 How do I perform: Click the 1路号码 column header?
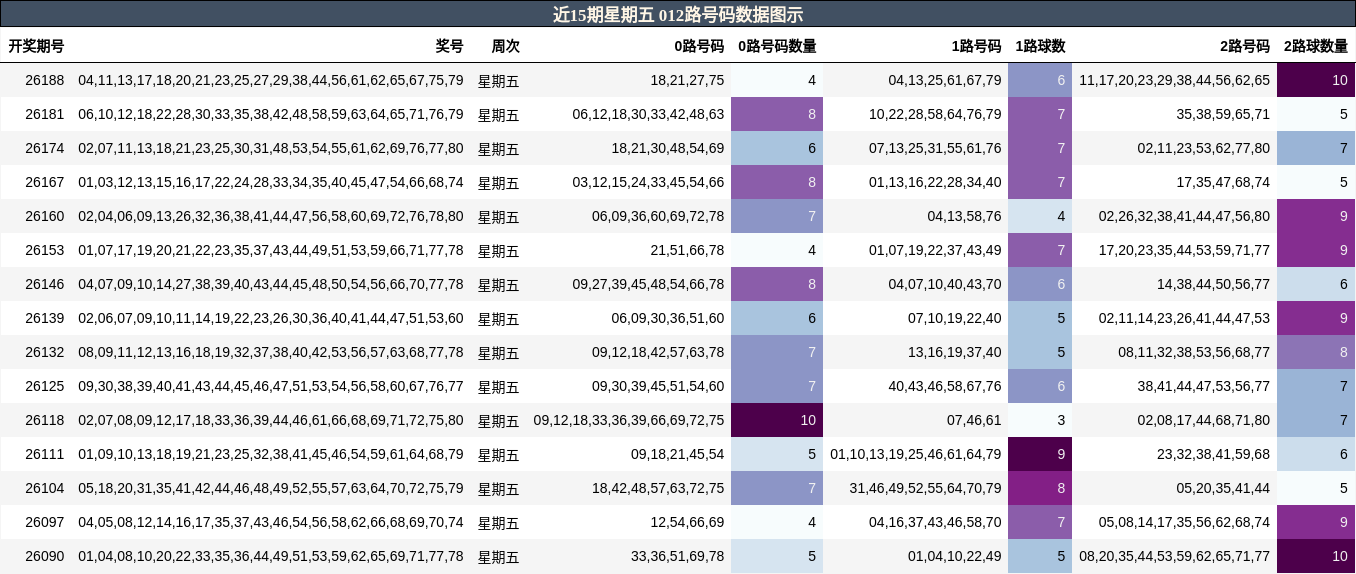[x=976, y=46]
